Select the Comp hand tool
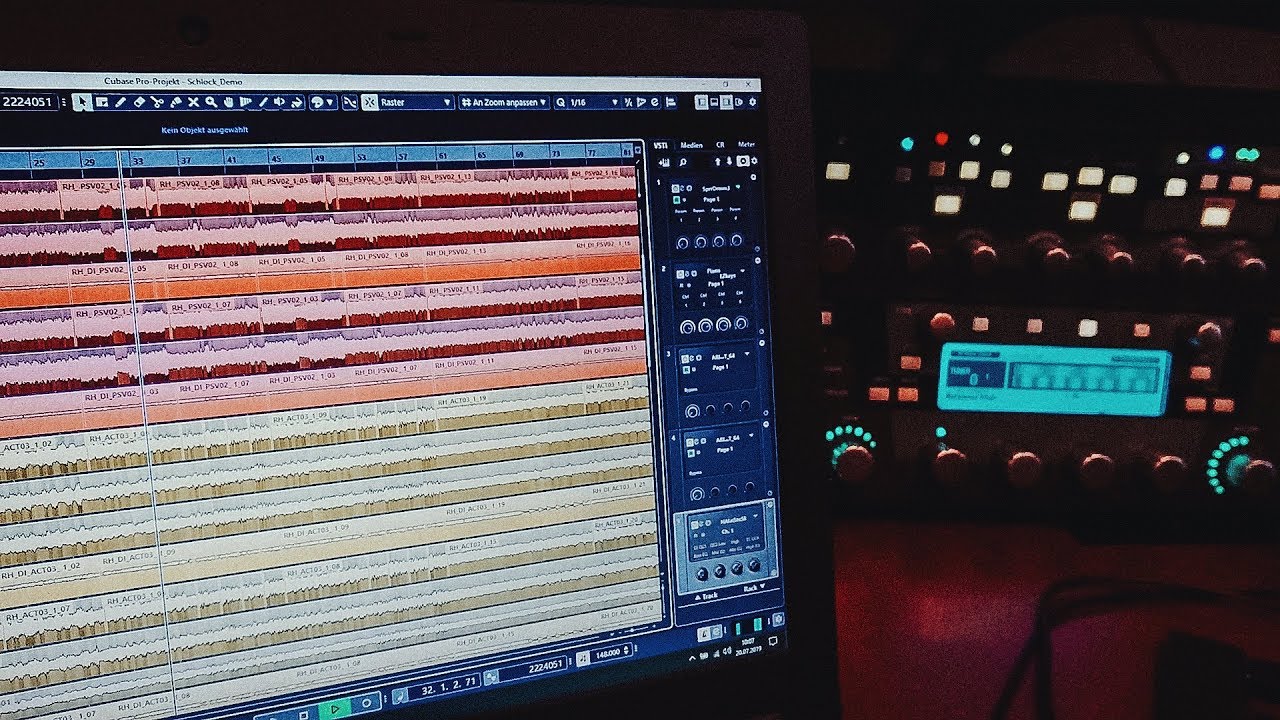The height and width of the screenshot is (720, 1280). pyautogui.click(x=229, y=102)
